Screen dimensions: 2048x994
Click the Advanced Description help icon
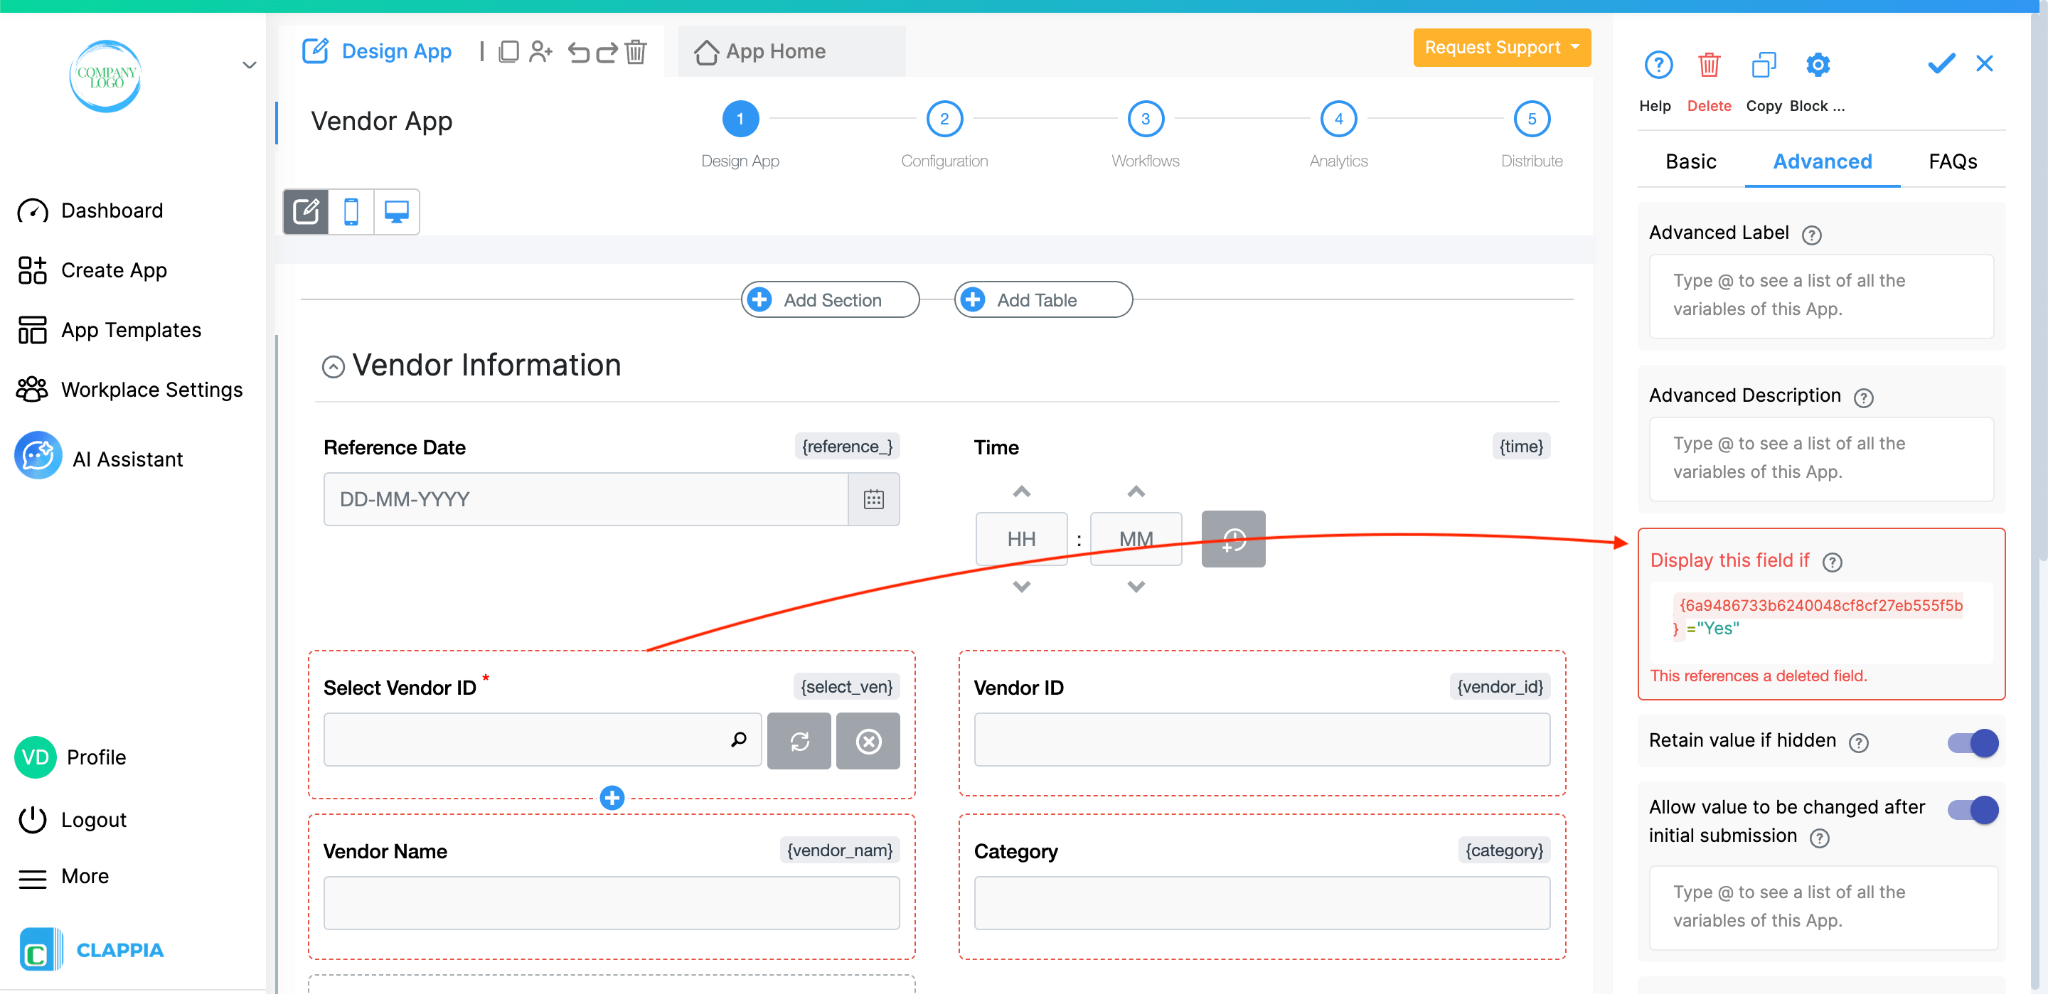coord(1863,398)
